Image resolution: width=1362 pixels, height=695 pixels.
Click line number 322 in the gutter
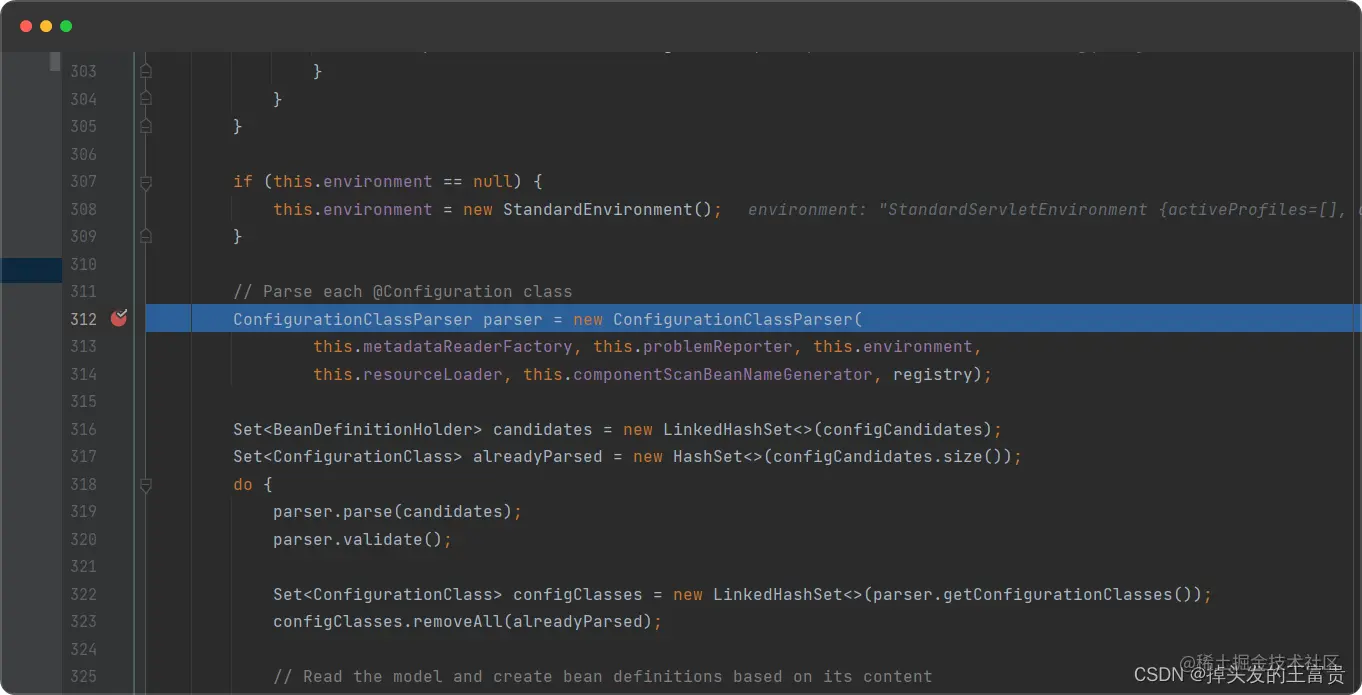[83, 594]
